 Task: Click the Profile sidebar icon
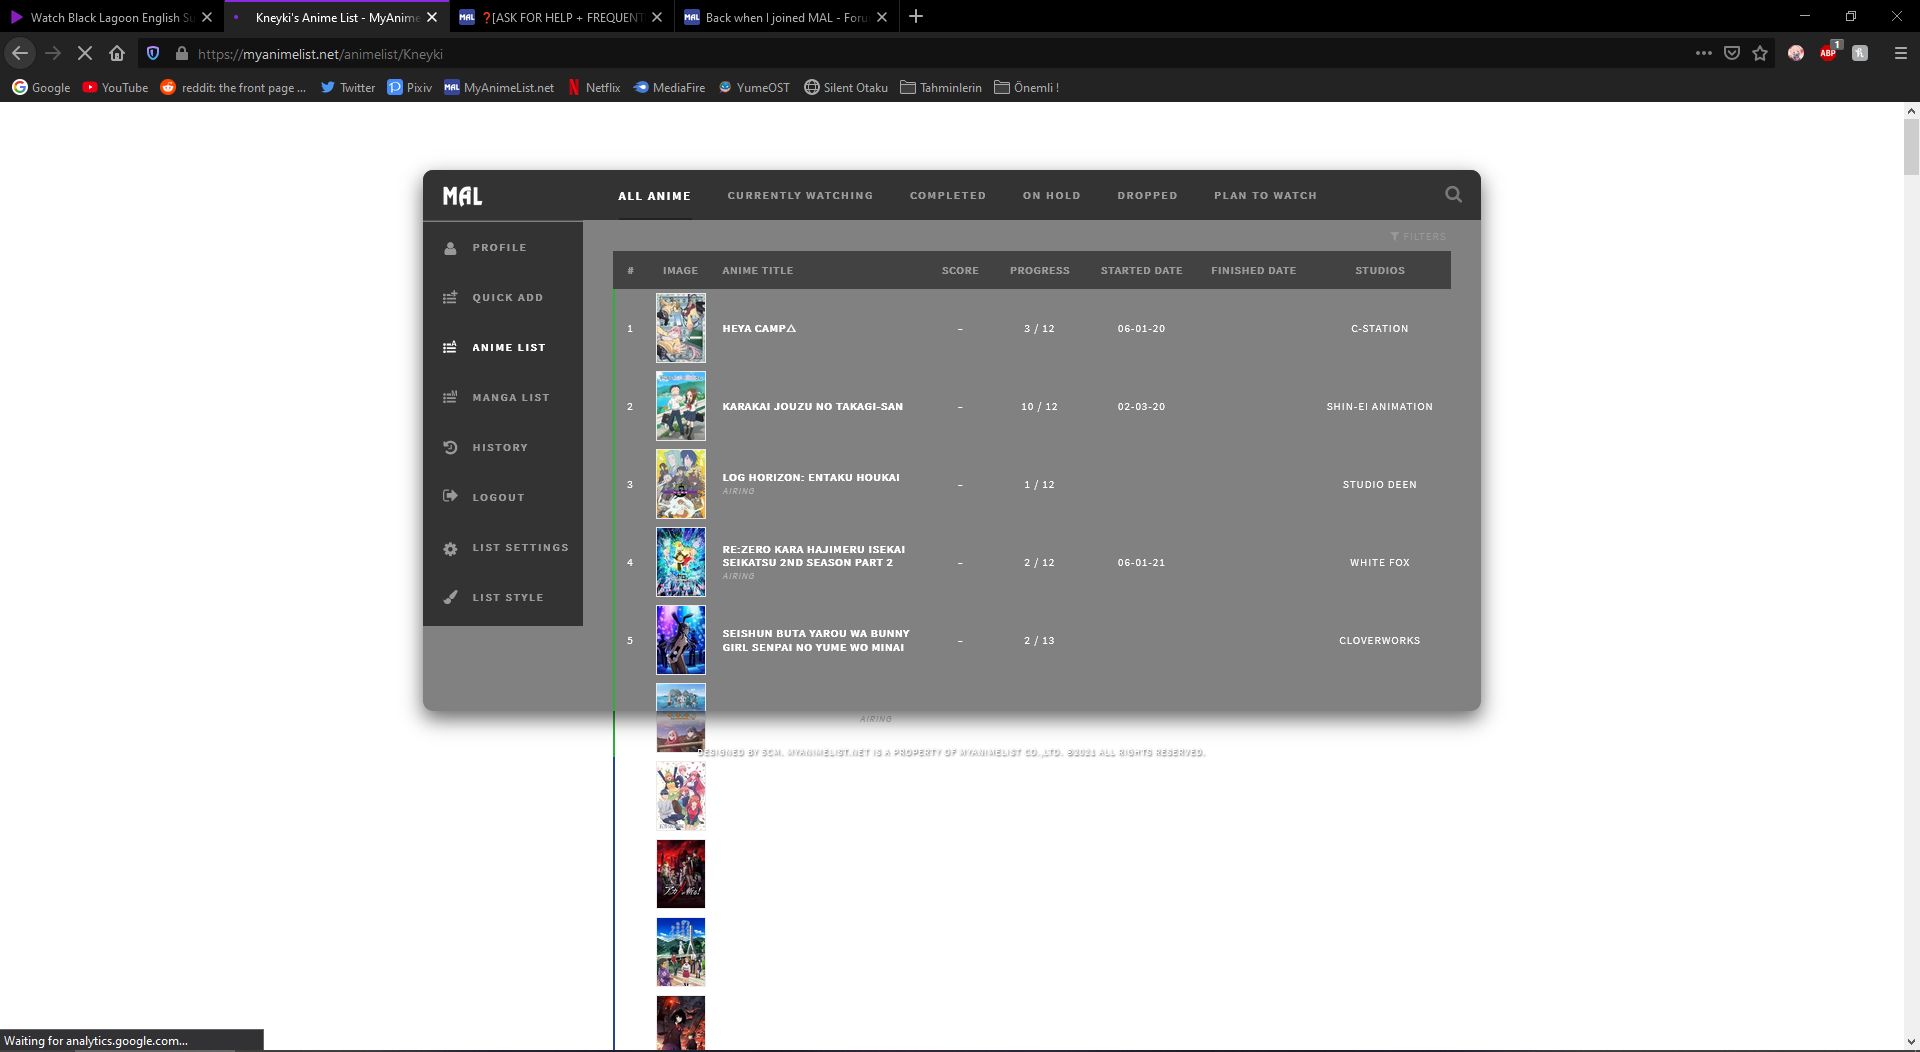click(450, 248)
